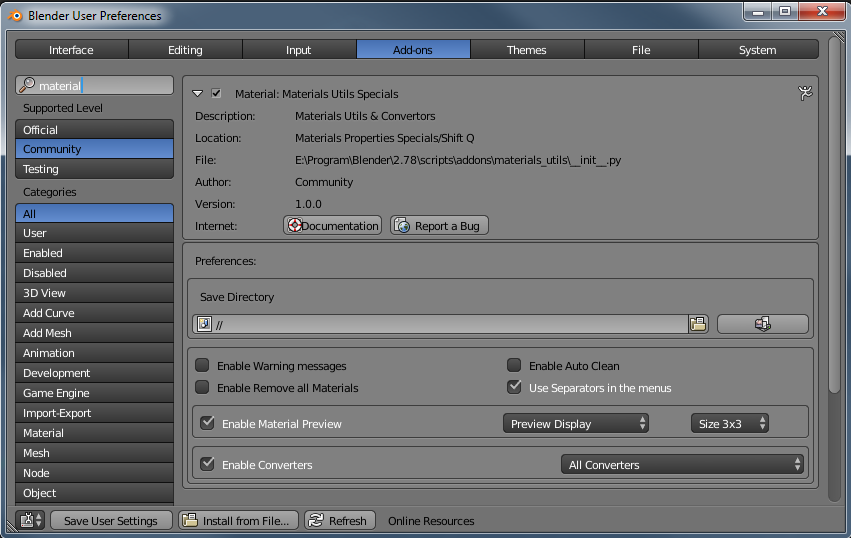The width and height of the screenshot is (851, 538).
Task: Enable Warning messages checkbox
Action: pyautogui.click(x=202, y=365)
